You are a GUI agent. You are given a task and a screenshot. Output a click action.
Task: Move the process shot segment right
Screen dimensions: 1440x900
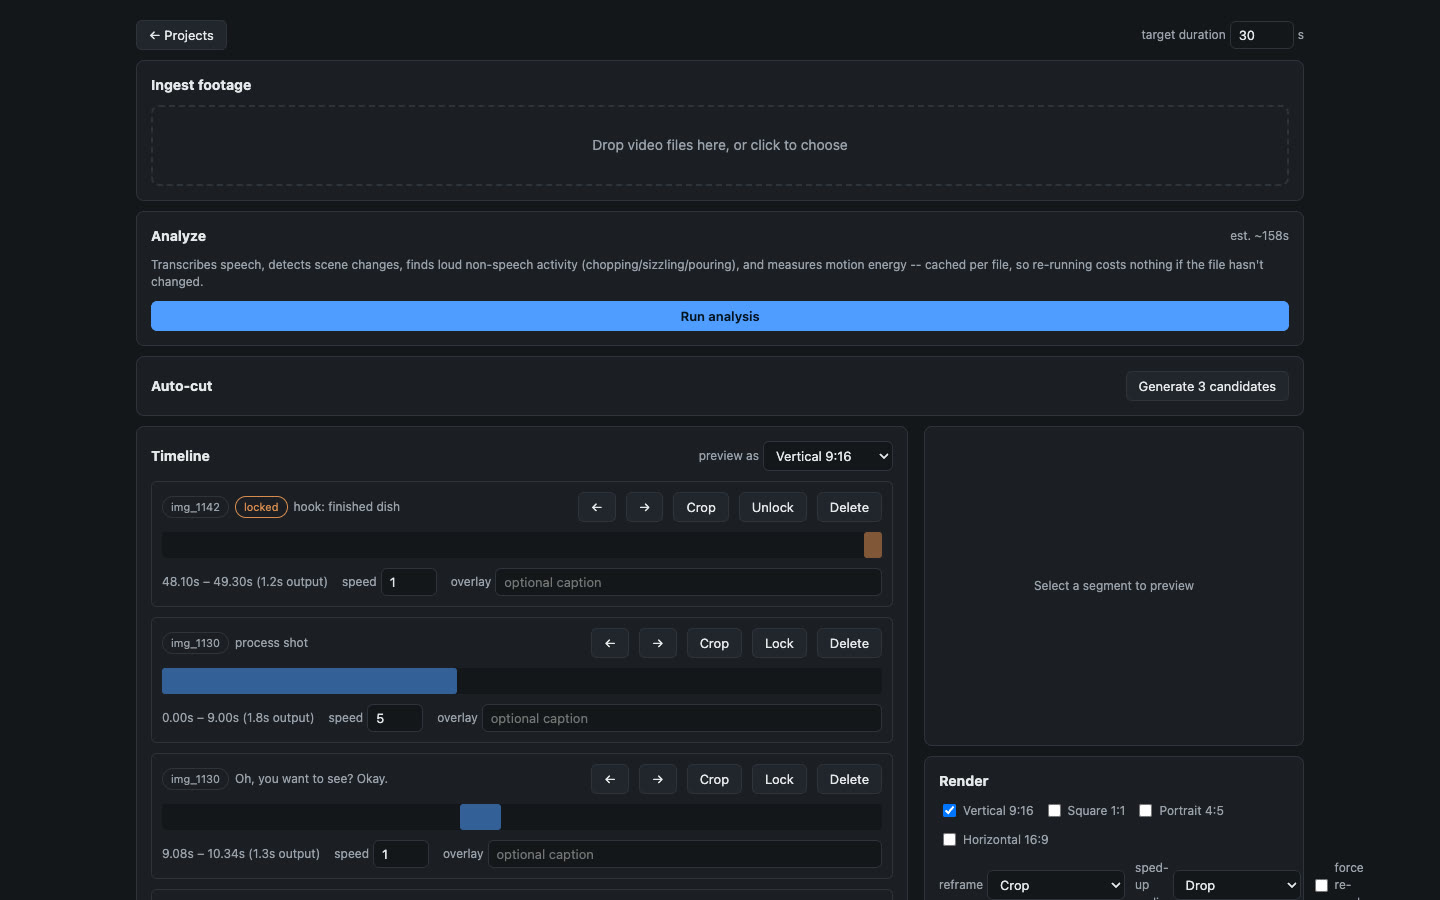(657, 643)
